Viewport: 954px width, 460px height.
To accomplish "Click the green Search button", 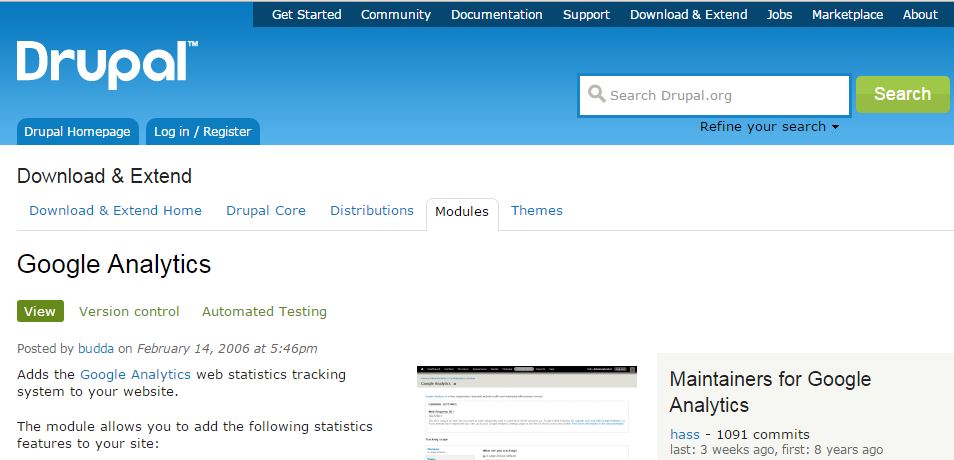I will (x=903, y=94).
